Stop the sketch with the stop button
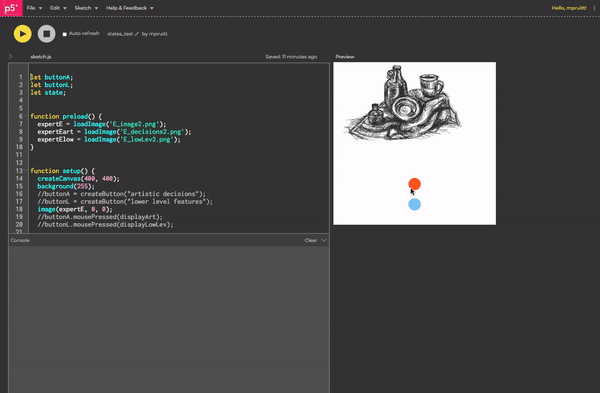 (47, 34)
